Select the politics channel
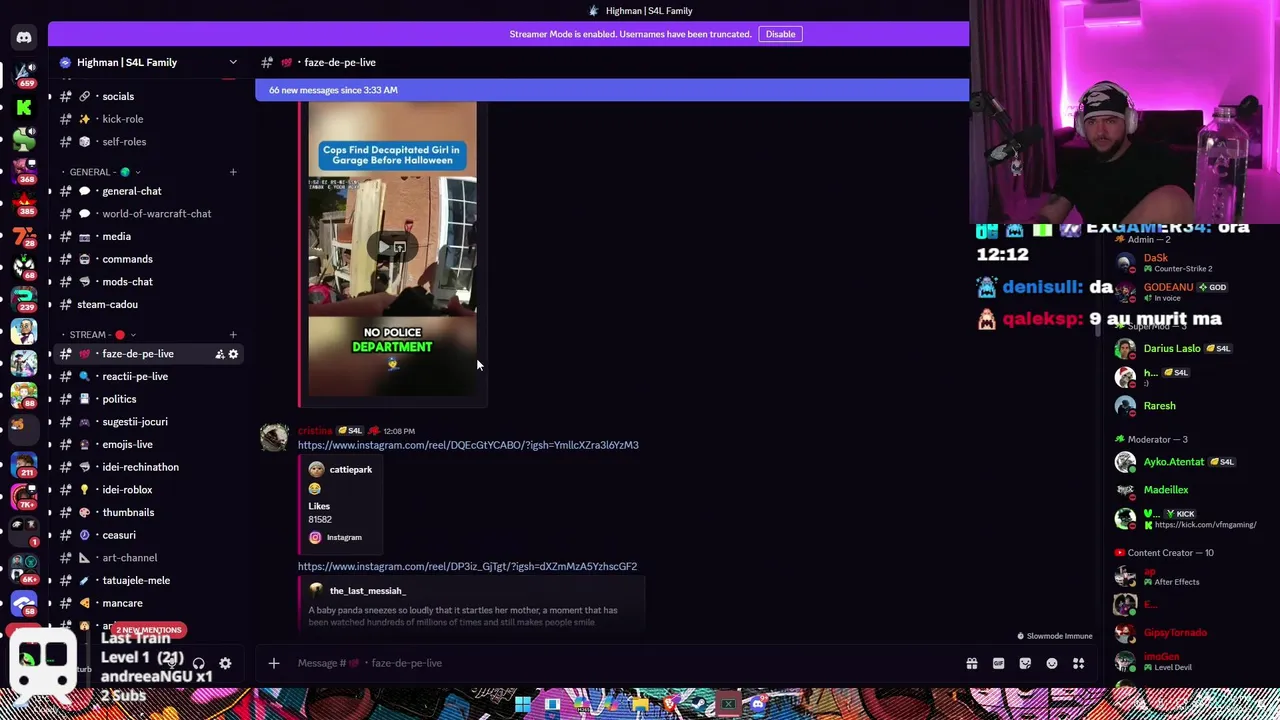 pos(148,399)
